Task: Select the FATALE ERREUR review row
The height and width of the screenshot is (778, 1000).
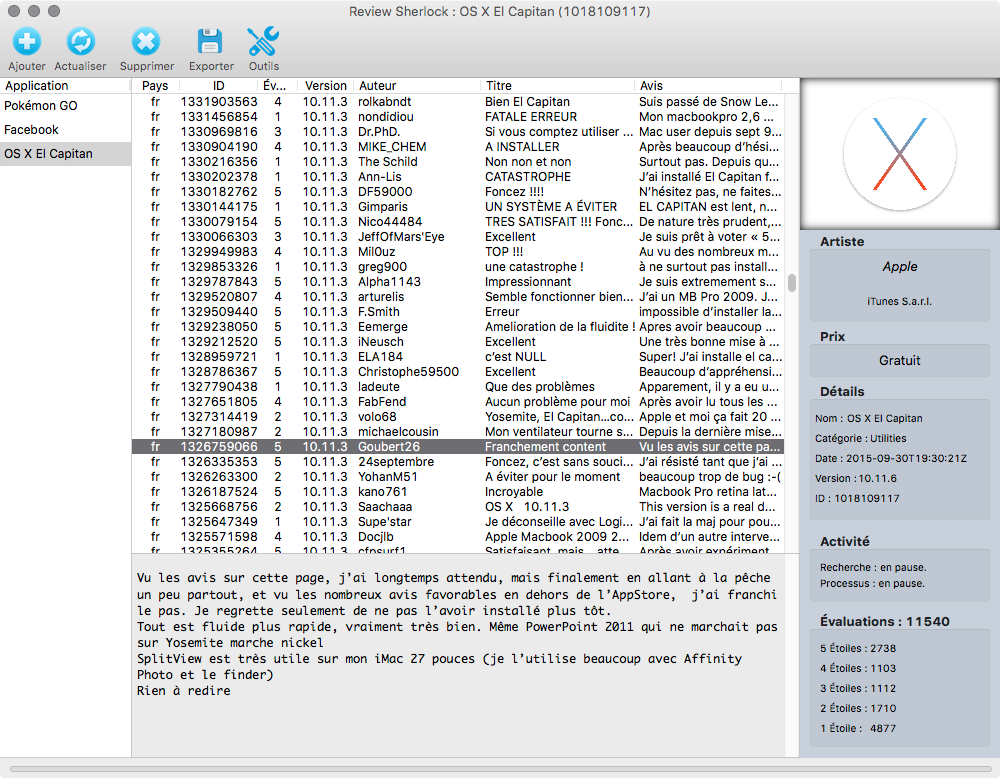Action: [457, 117]
